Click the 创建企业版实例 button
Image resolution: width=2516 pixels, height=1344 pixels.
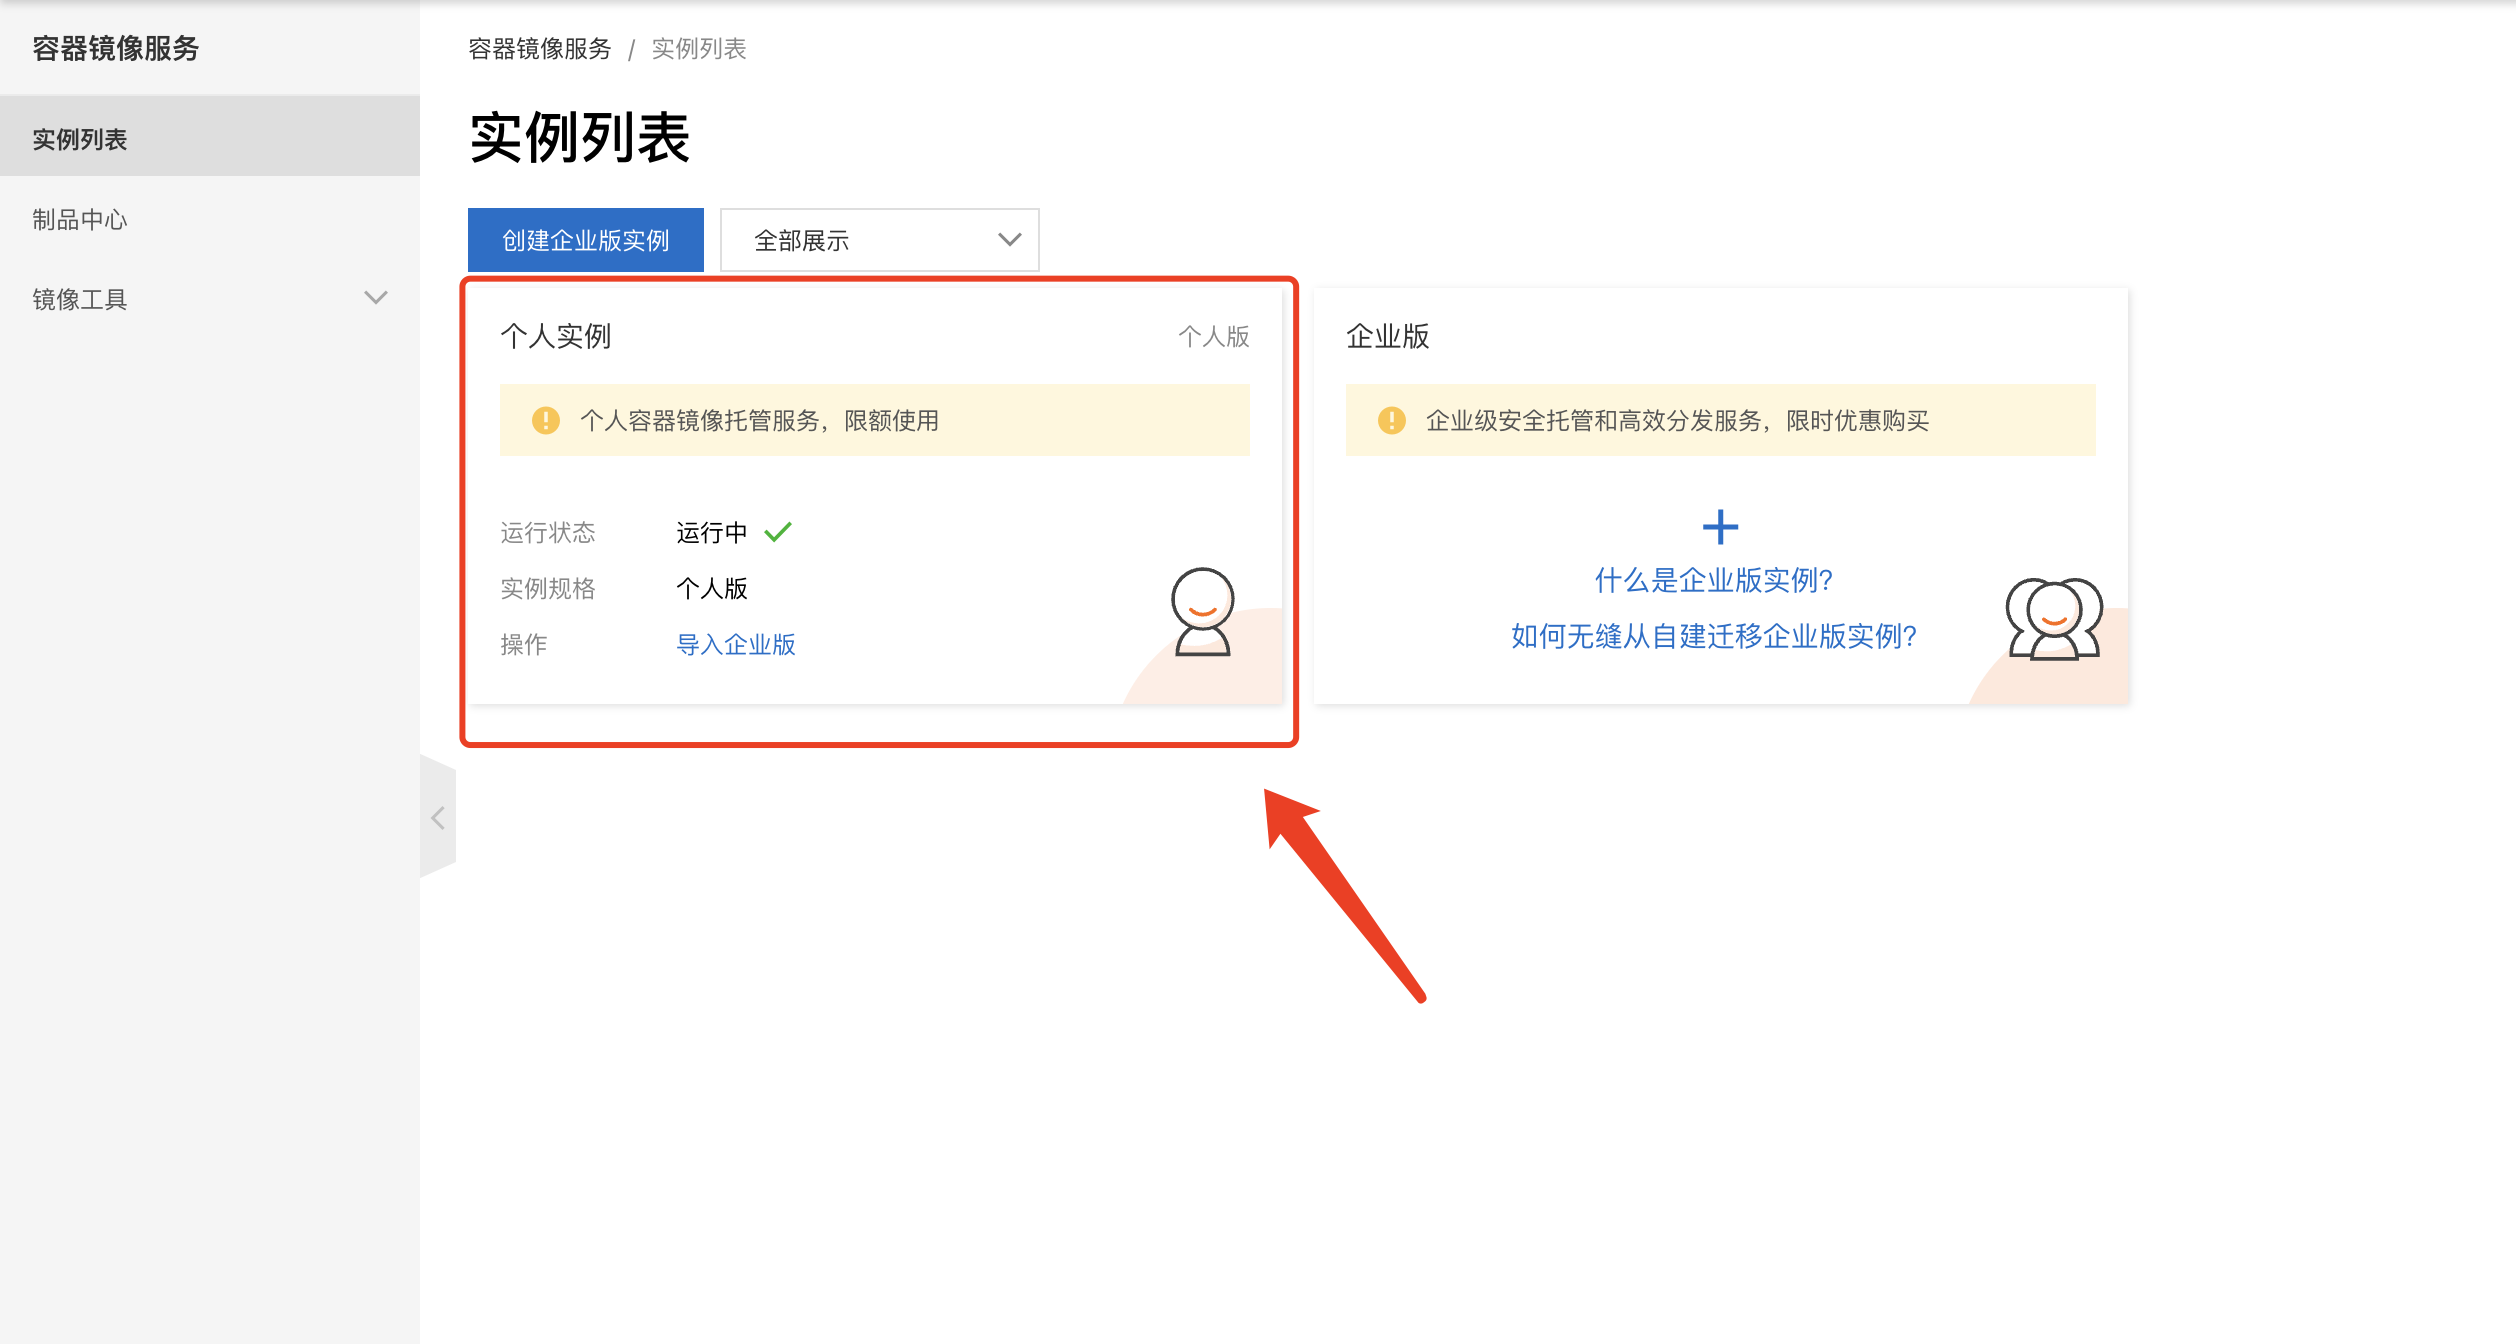point(585,240)
